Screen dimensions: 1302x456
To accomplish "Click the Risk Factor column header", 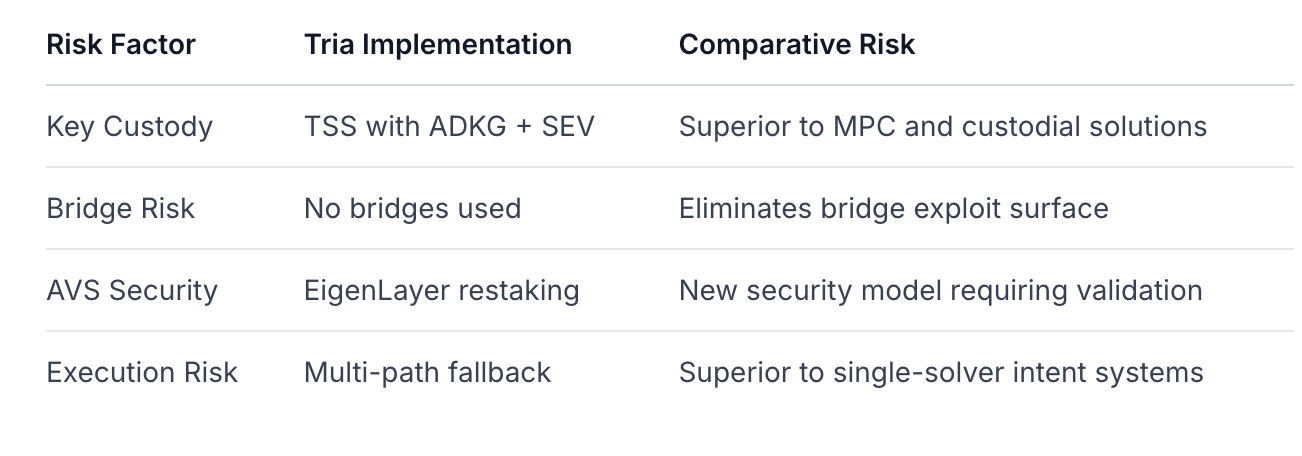I will pyautogui.click(x=121, y=45).
